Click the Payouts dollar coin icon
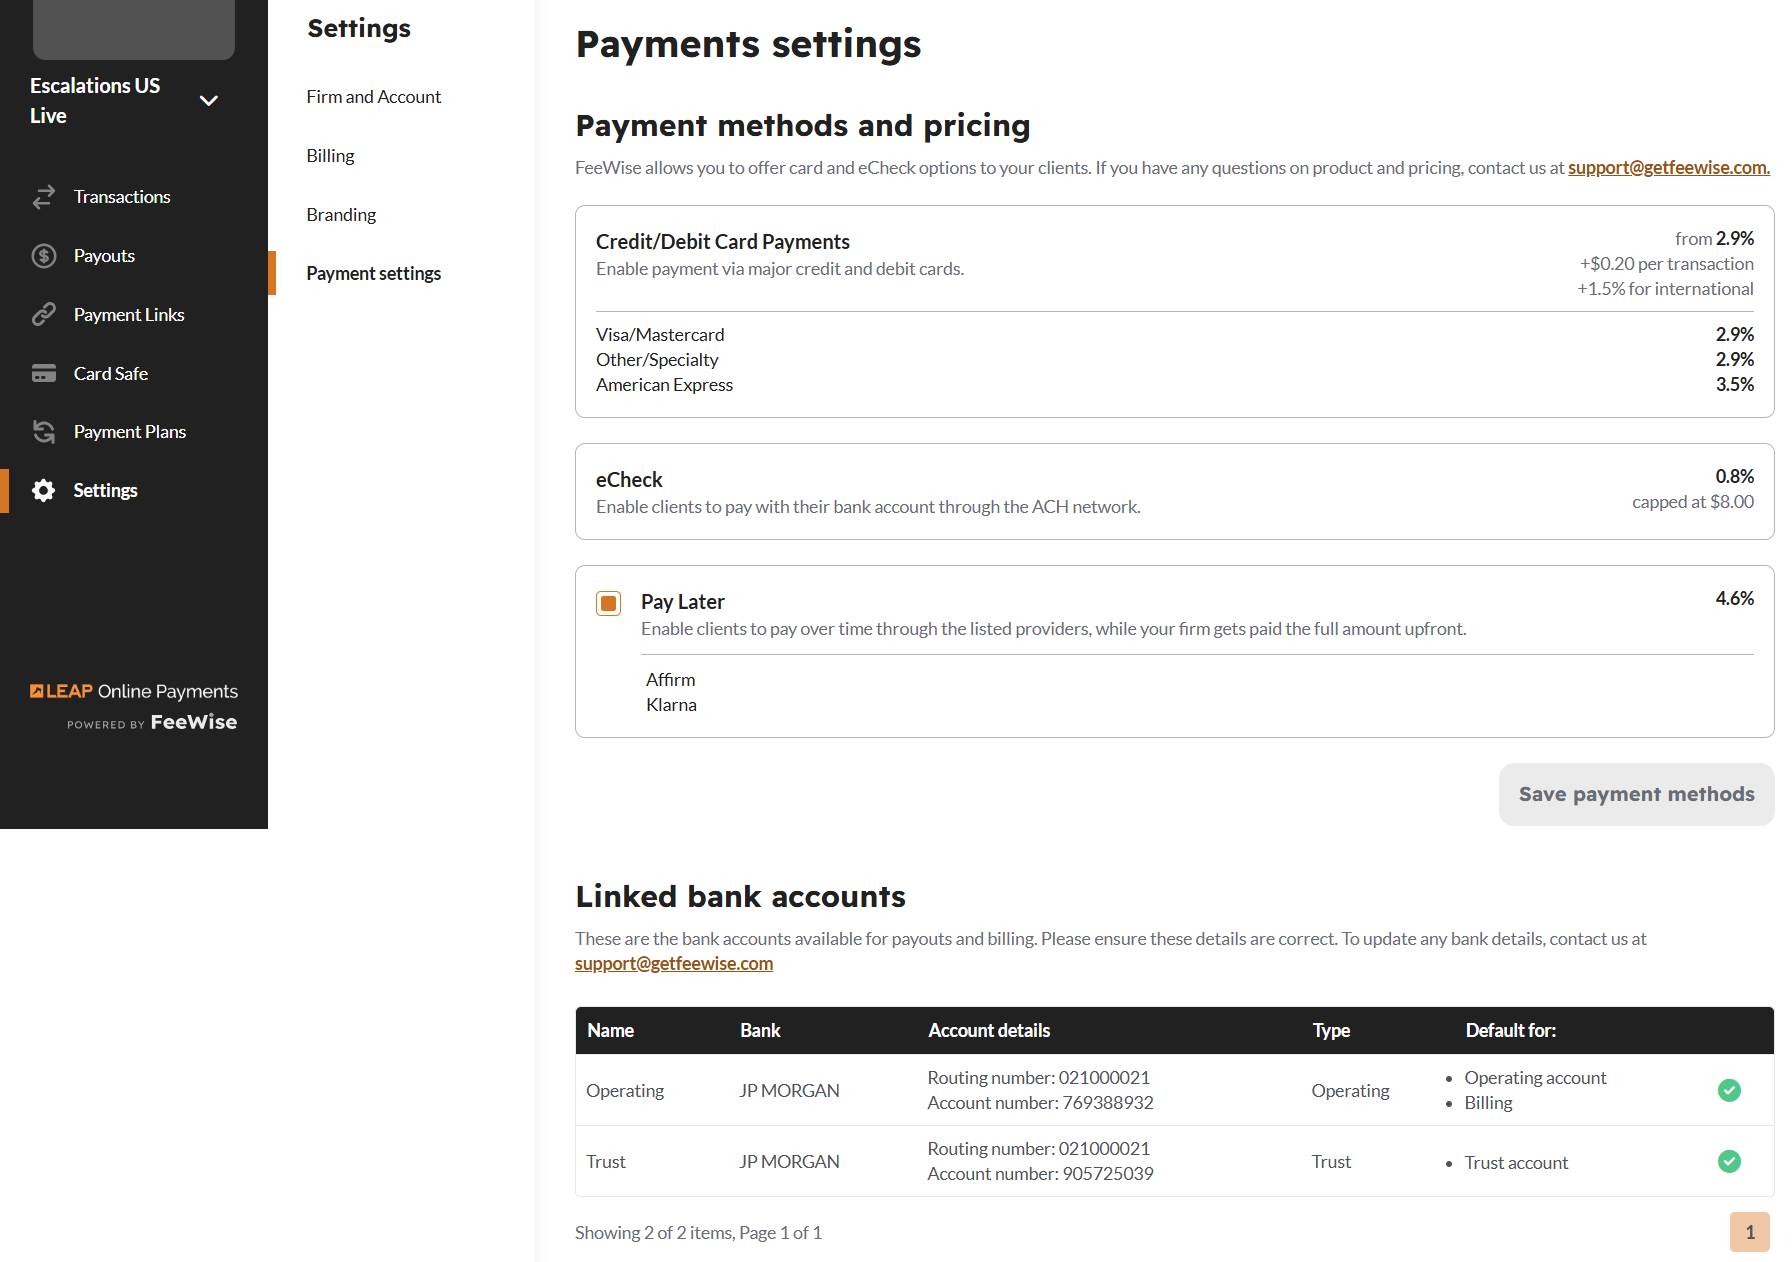1792x1262 pixels. (x=44, y=256)
